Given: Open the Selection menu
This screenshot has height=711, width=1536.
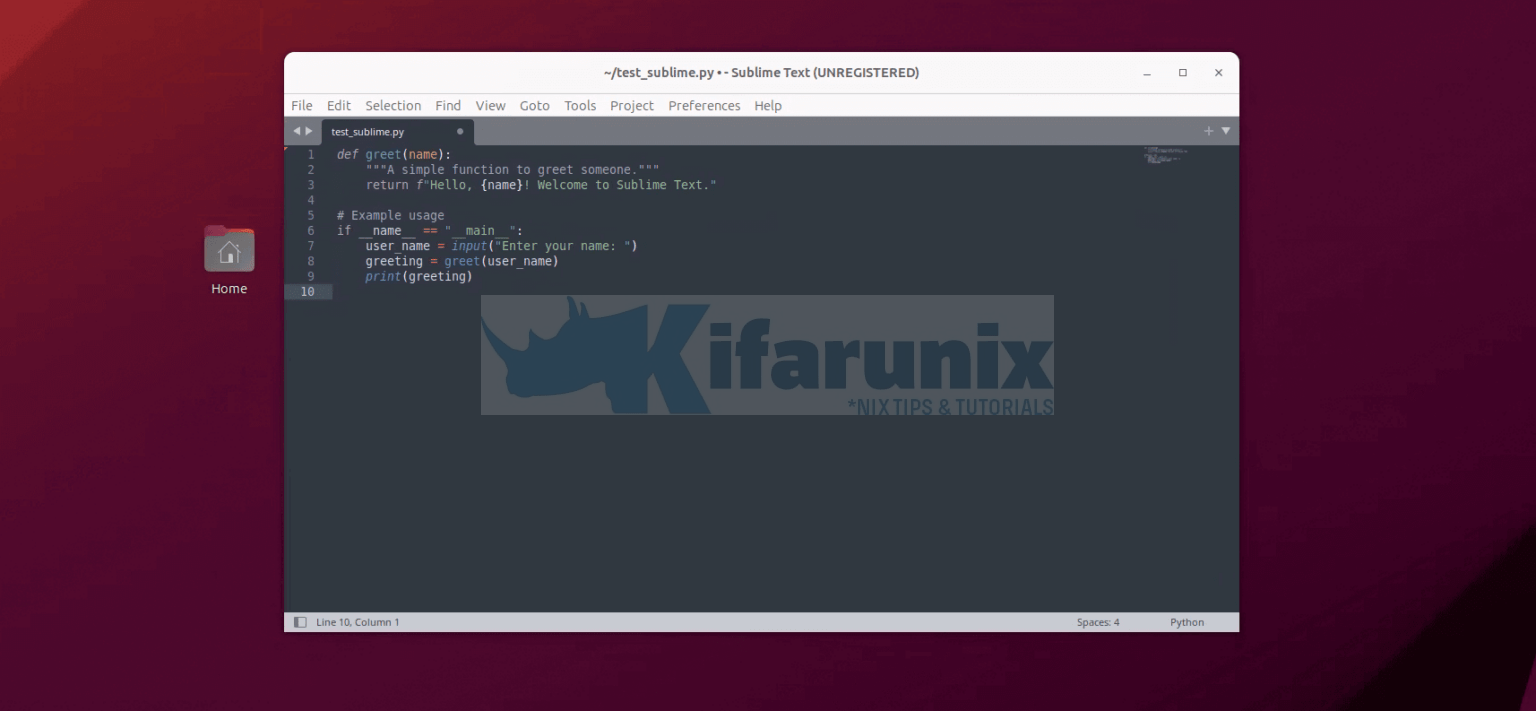Looking at the screenshot, I should (x=393, y=105).
